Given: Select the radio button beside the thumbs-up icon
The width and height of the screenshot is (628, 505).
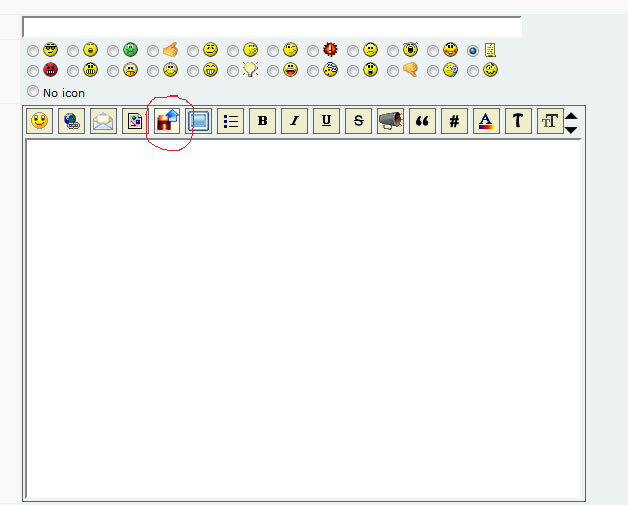Looking at the screenshot, I should click(x=153, y=51).
